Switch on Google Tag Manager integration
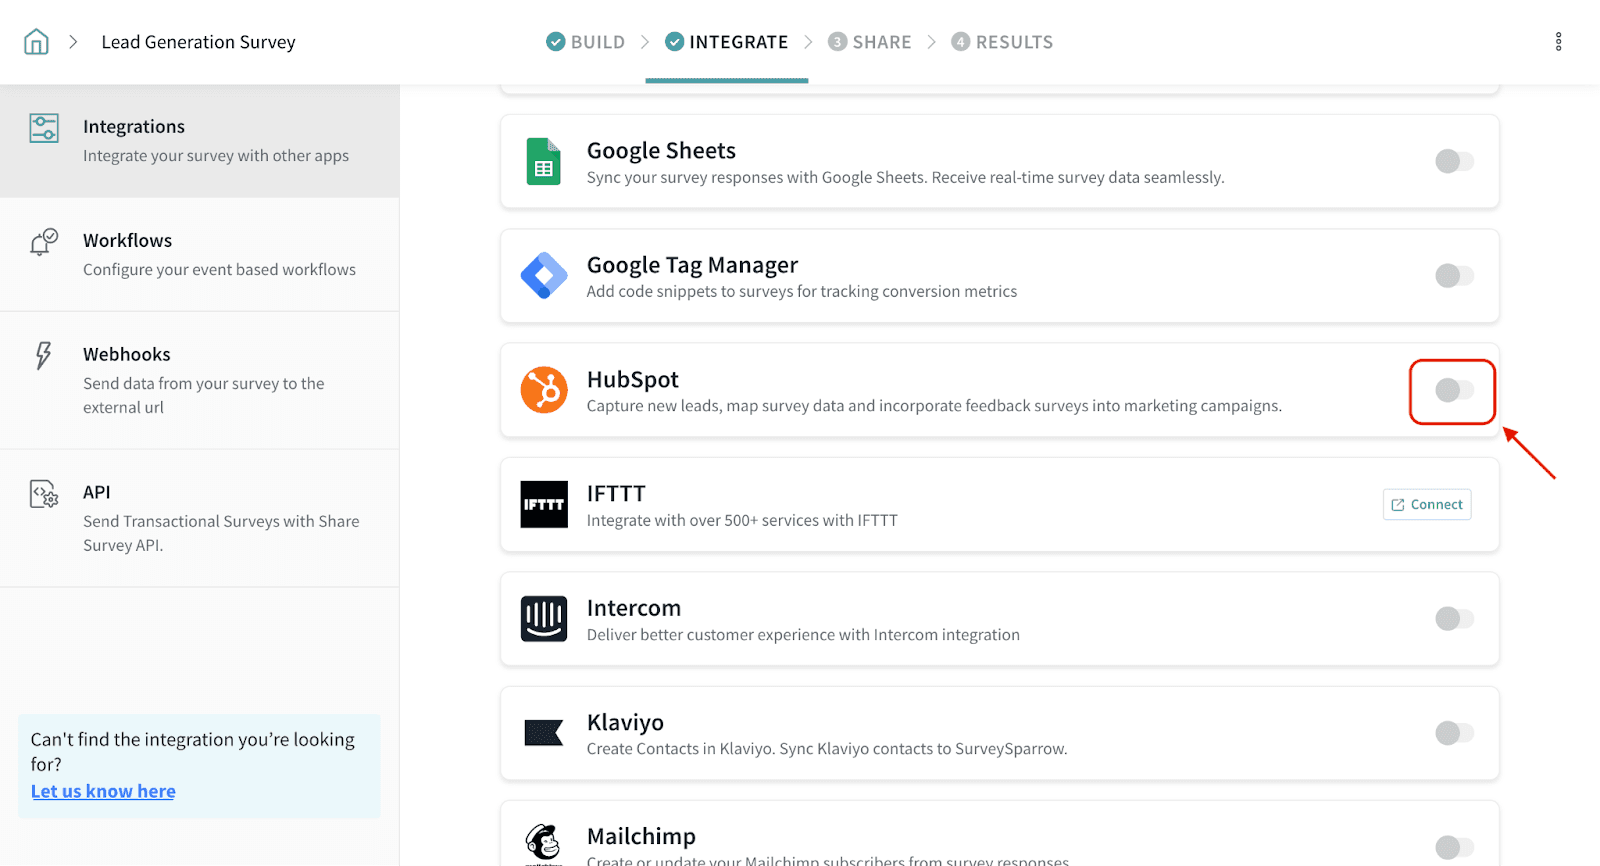The height and width of the screenshot is (866, 1600). pos(1454,276)
